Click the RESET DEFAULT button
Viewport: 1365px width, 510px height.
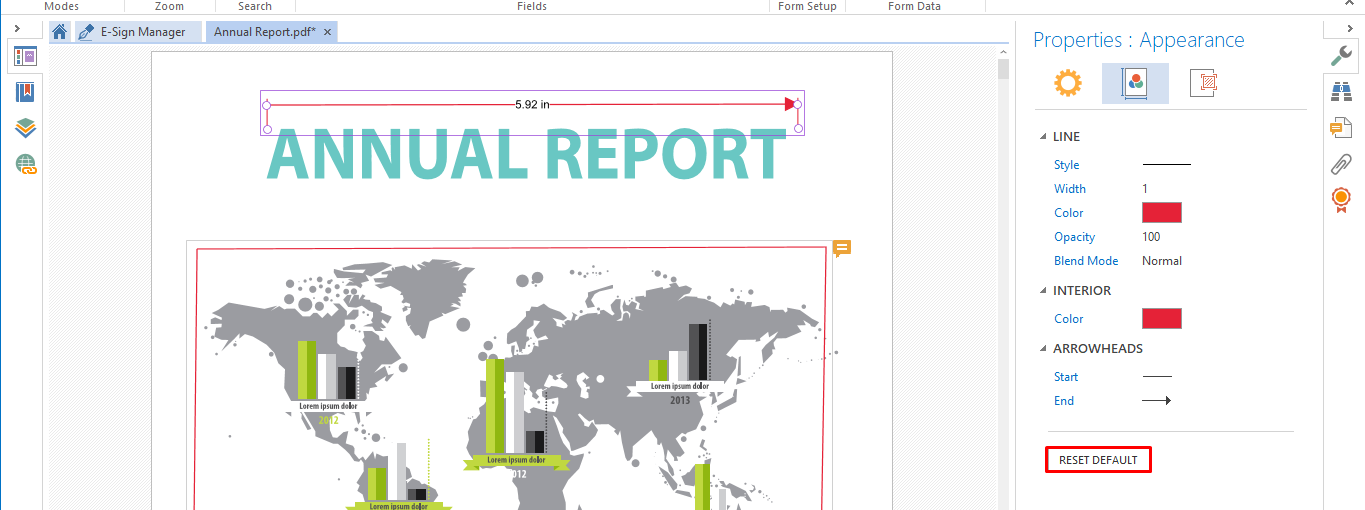click(x=1098, y=460)
